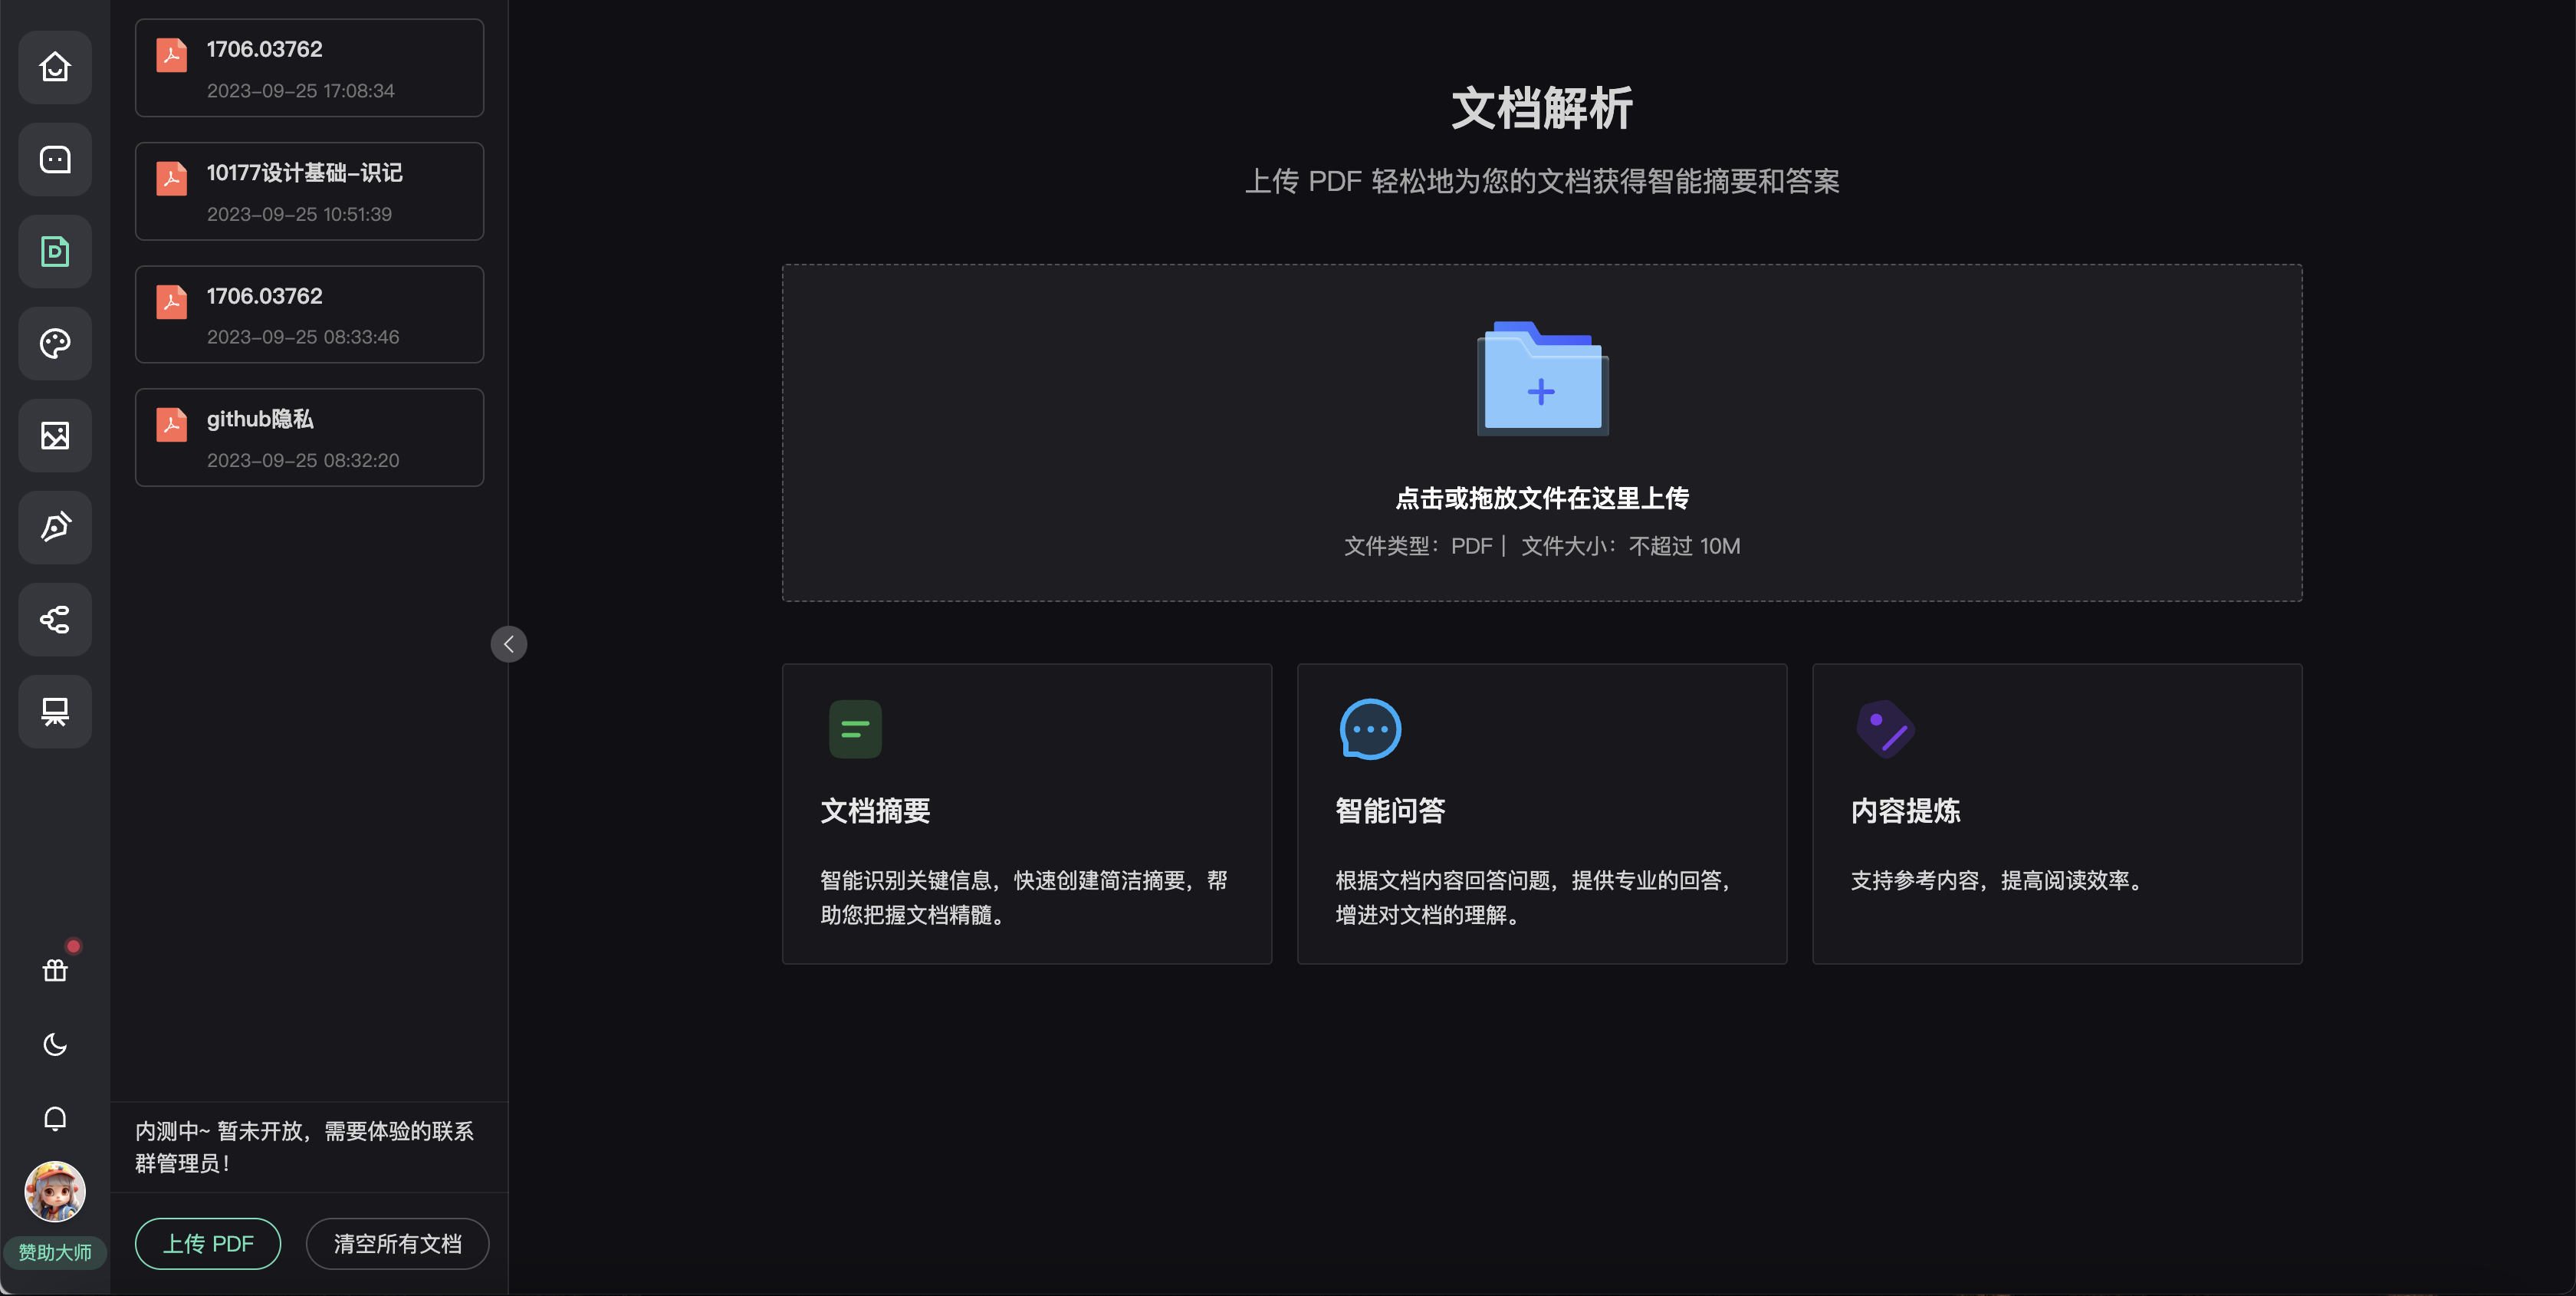Open the palette drawing icon
The width and height of the screenshot is (2576, 1296).
55,343
